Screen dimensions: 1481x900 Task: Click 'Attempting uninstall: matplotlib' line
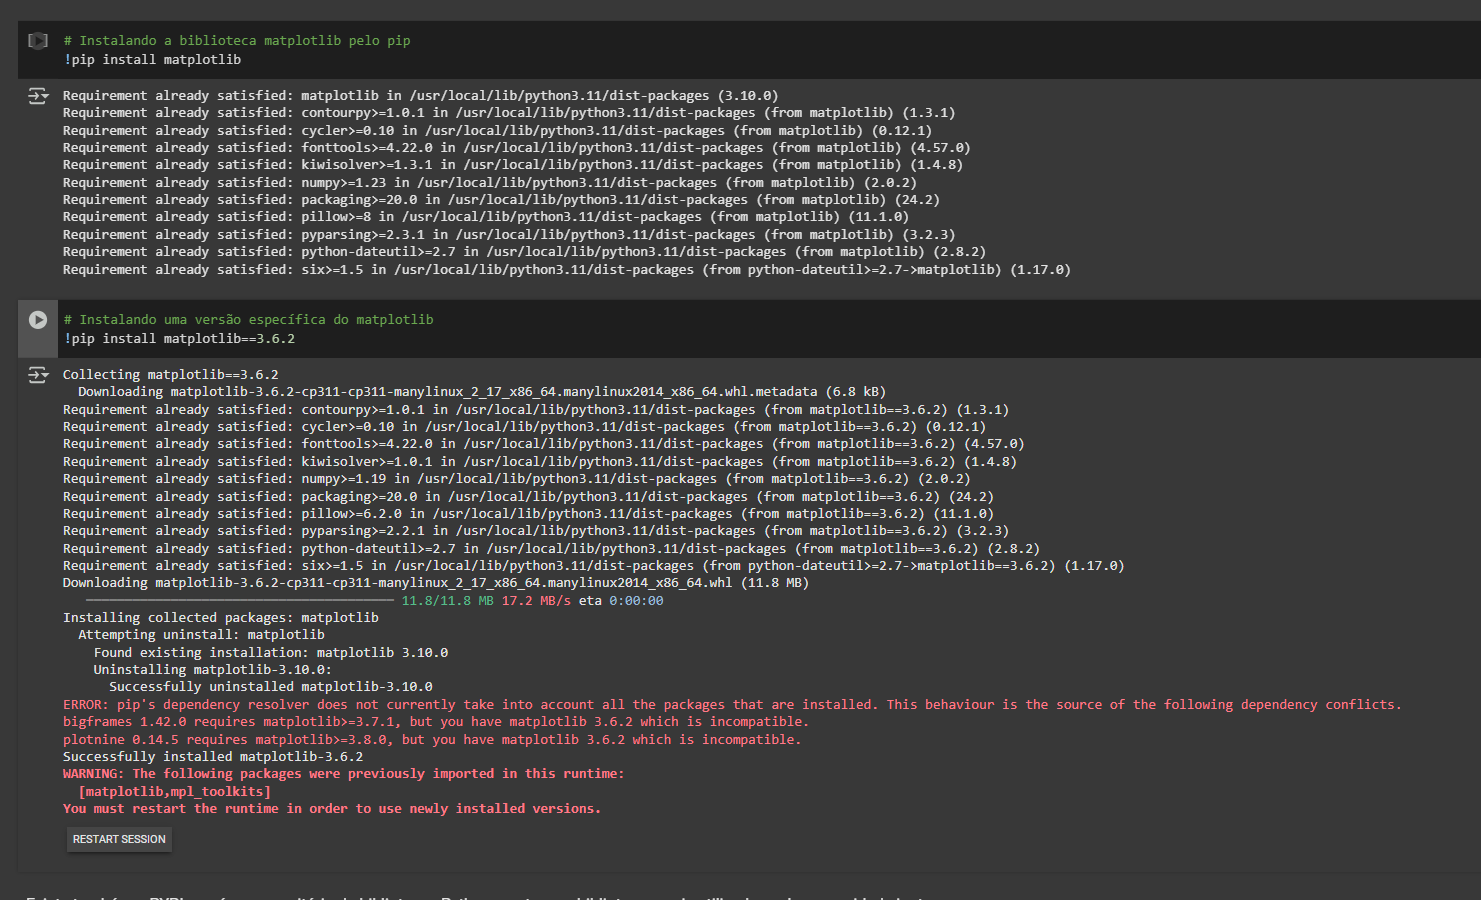(x=201, y=635)
